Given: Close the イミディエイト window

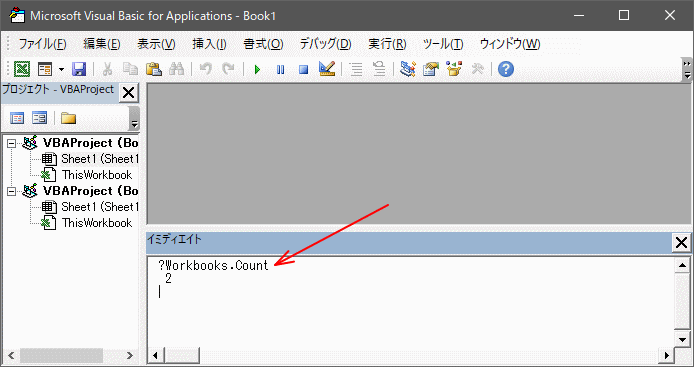Looking at the screenshot, I should [x=681, y=243].
